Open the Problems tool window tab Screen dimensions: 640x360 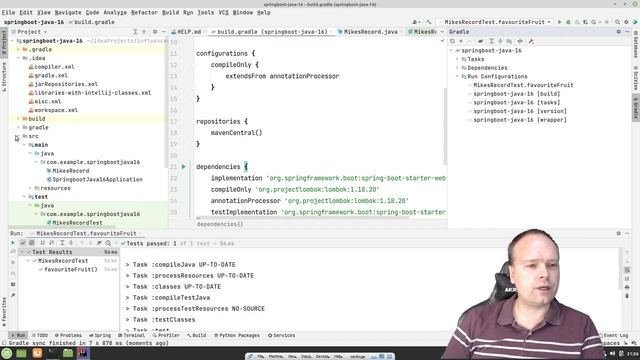(68, 336)
